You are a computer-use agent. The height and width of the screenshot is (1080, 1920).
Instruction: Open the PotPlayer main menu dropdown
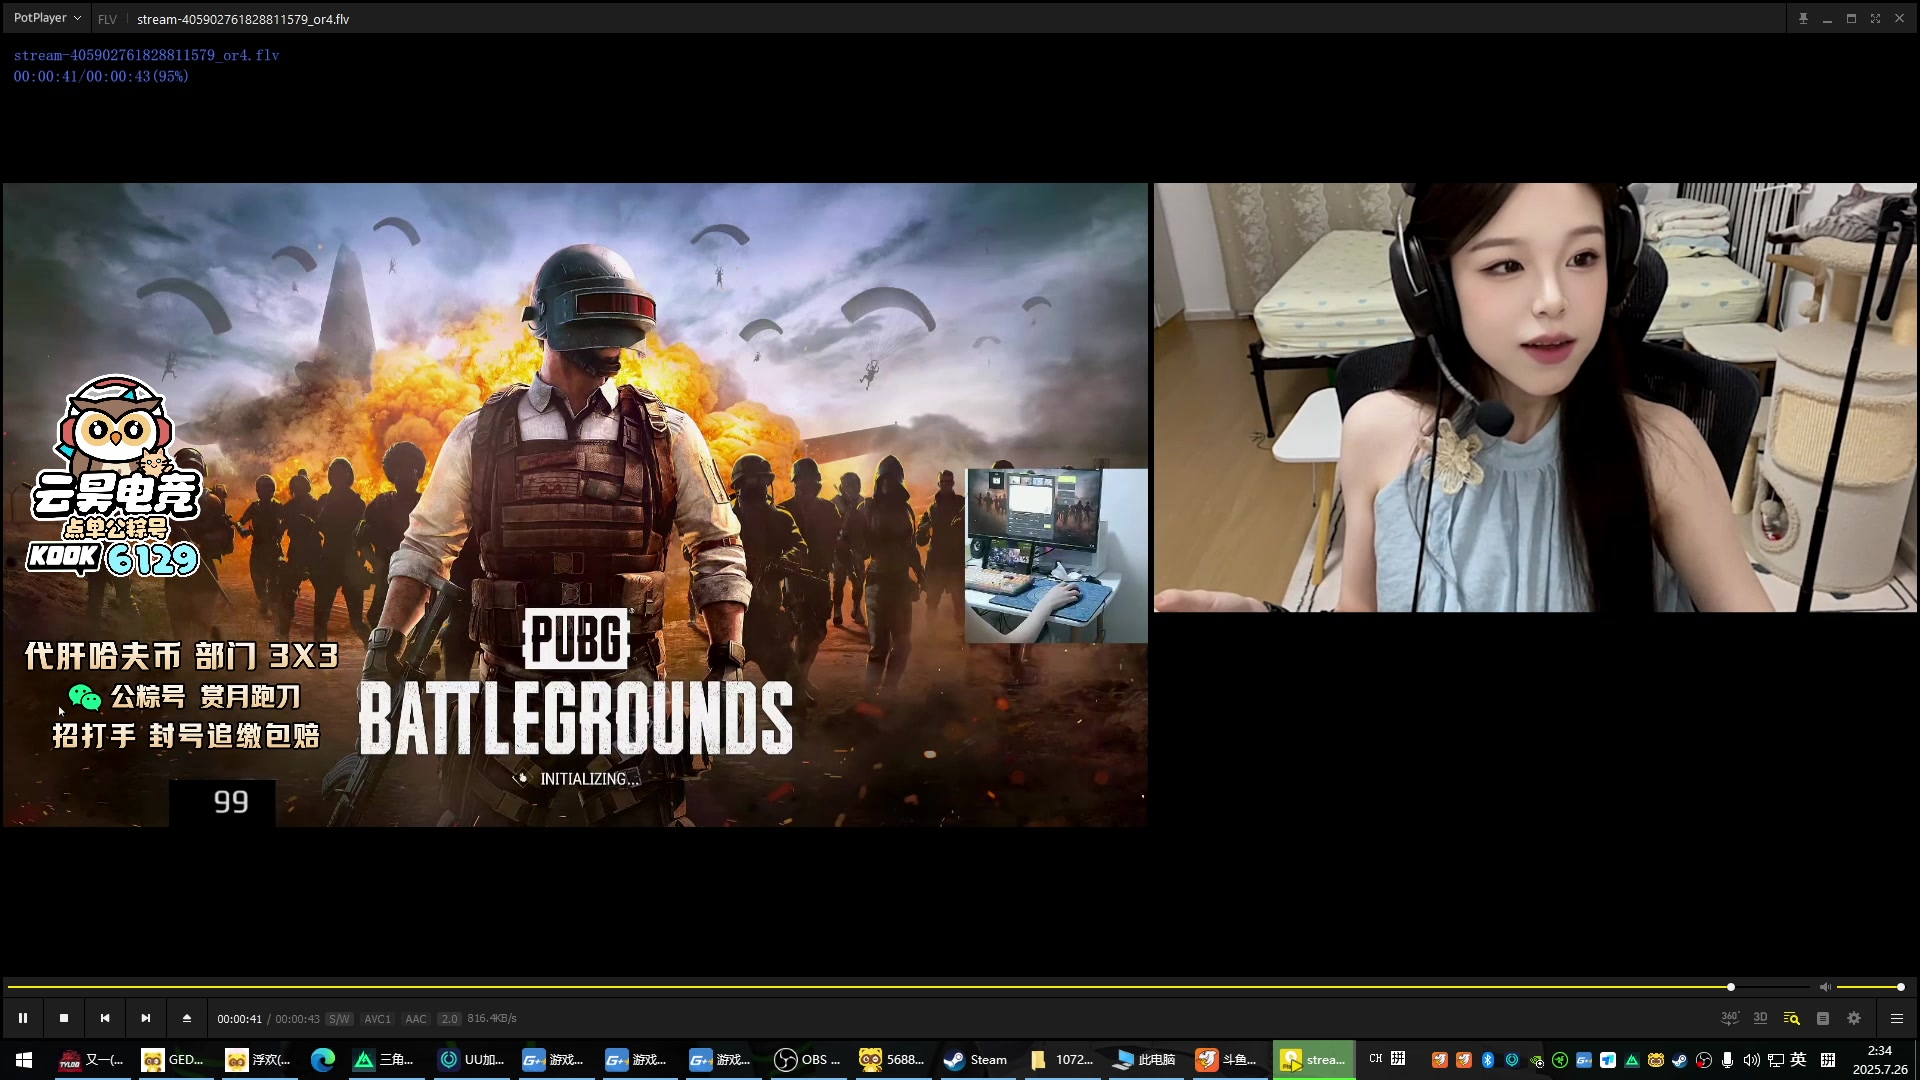[47, 18]
